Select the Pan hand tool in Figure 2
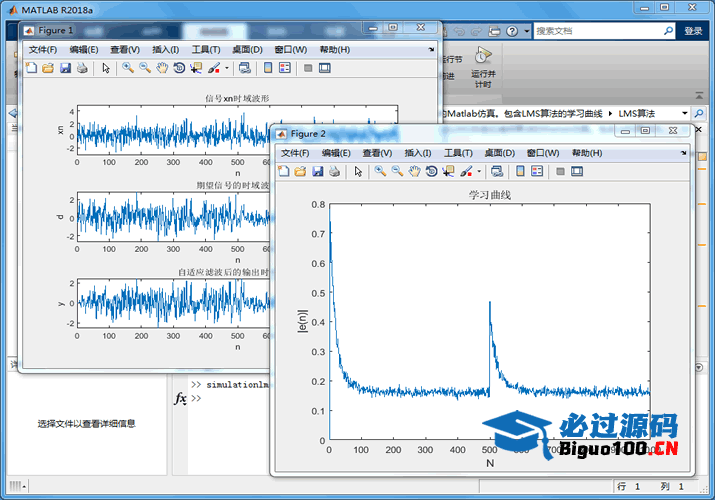The height and width of the screenshot is (500, 715). (x=414, y=171)
